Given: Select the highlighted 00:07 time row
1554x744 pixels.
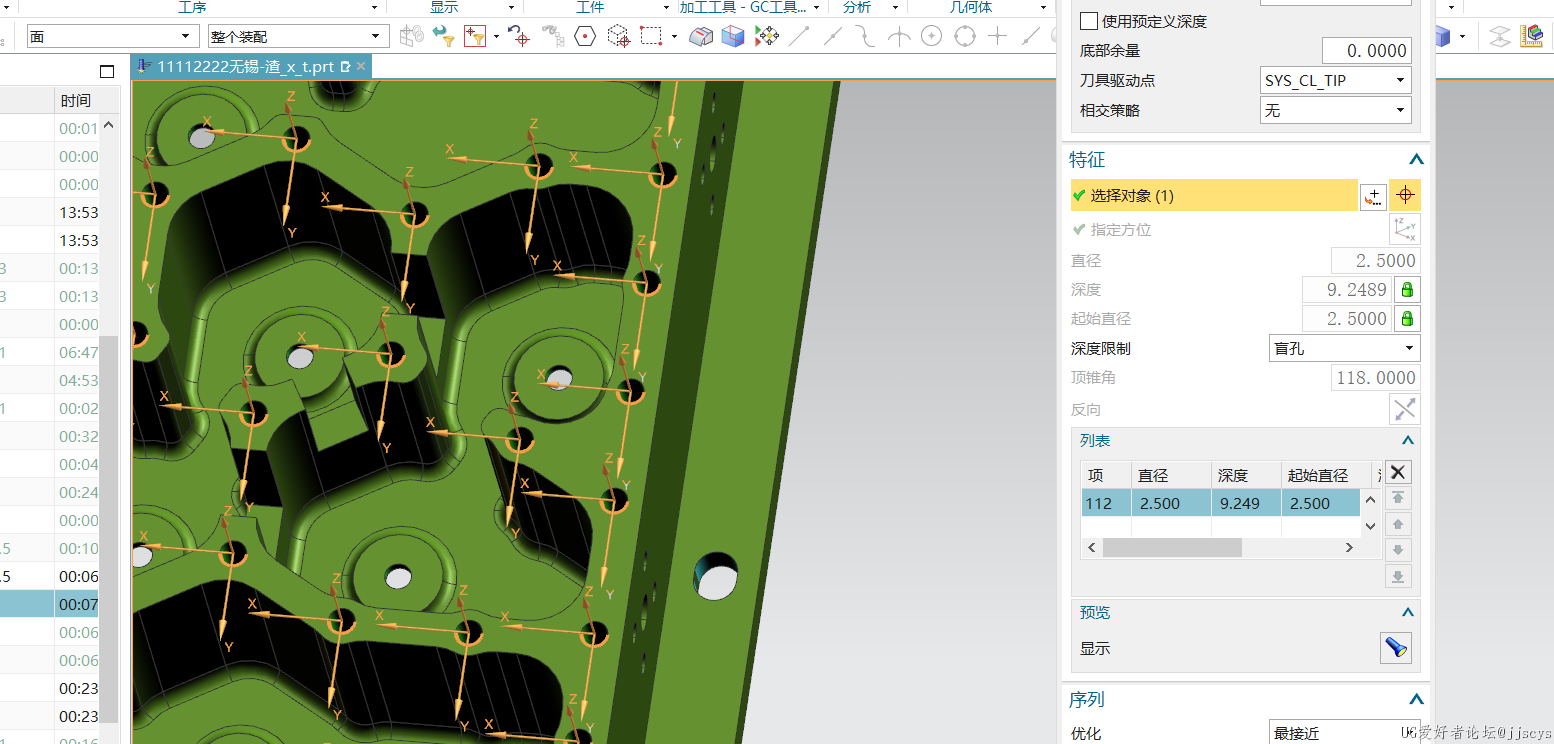Looking at the screenshot, I should coord(49,604).
